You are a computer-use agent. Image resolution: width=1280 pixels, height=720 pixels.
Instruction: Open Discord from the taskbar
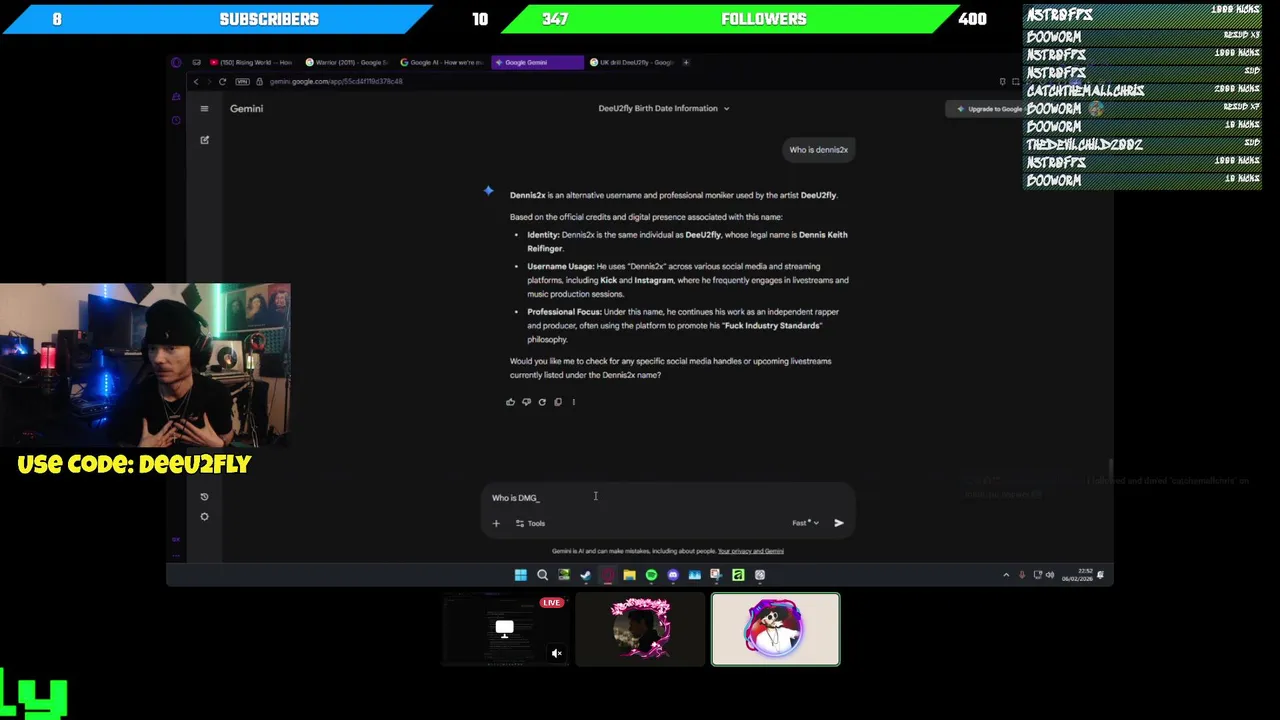[x=673, y=575]
